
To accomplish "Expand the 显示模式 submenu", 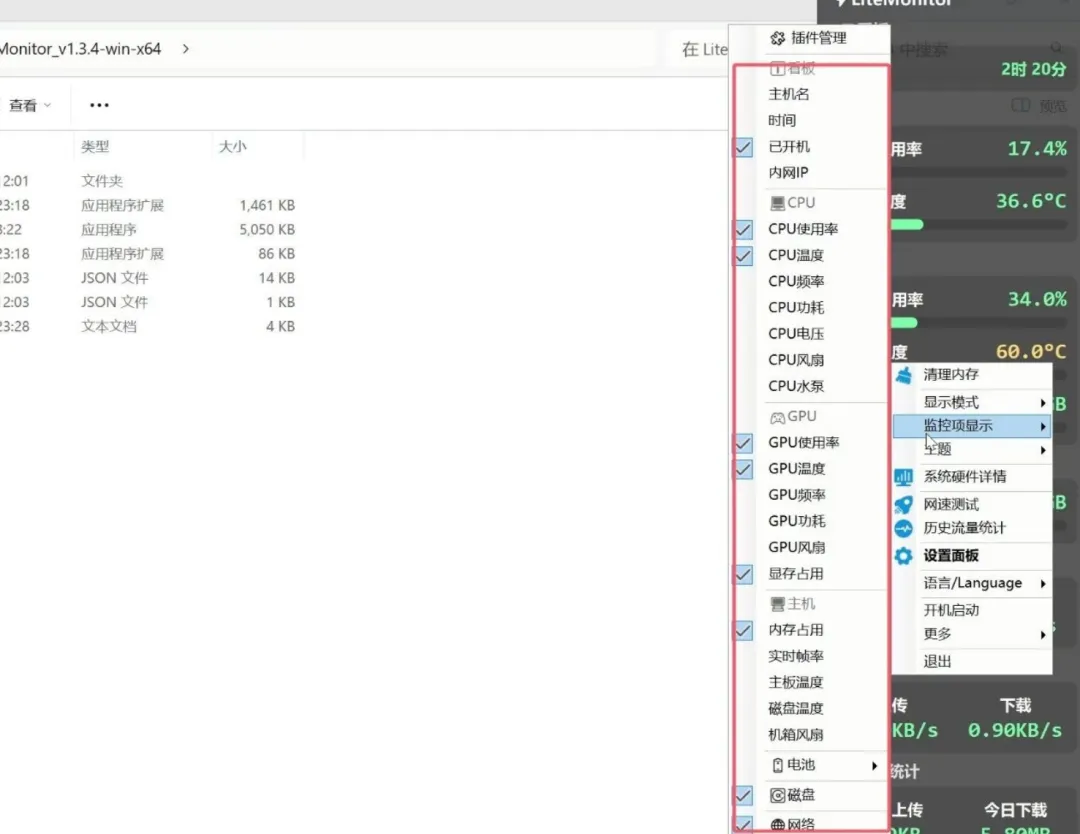I will tap(963, 400).
